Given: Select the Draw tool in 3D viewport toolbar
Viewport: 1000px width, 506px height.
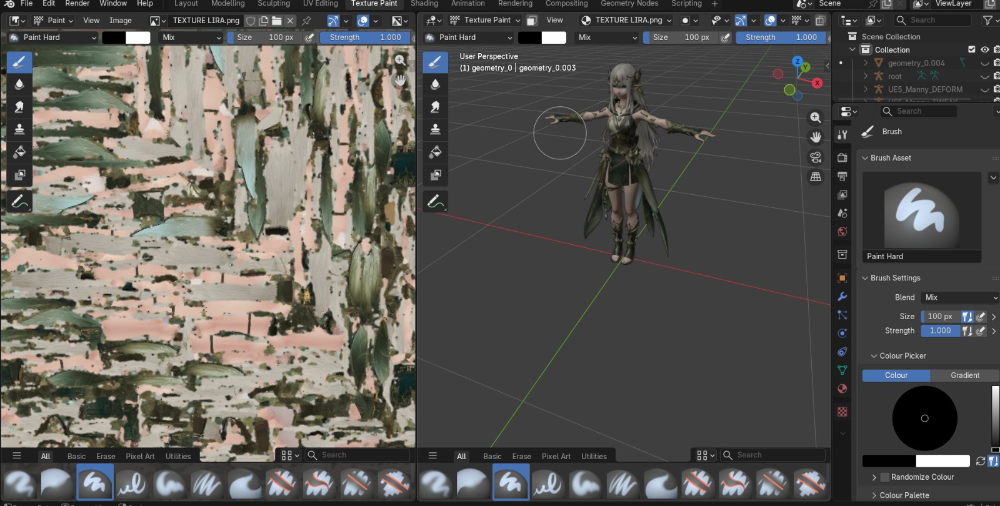Looking at the screenshot, I should coord(435,62).
